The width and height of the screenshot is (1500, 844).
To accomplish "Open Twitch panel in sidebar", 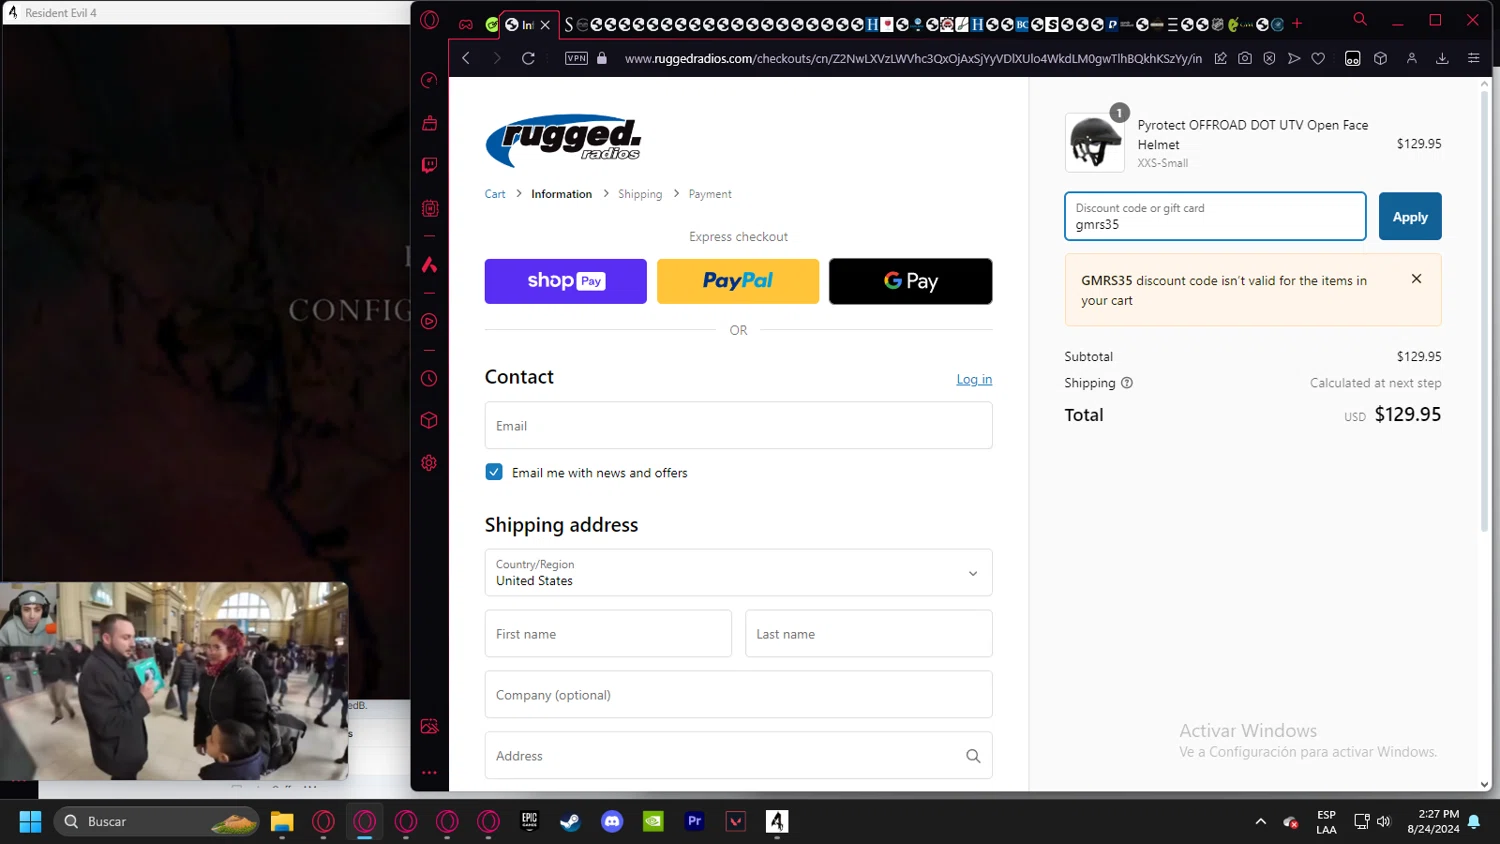I will pos(430,165).
